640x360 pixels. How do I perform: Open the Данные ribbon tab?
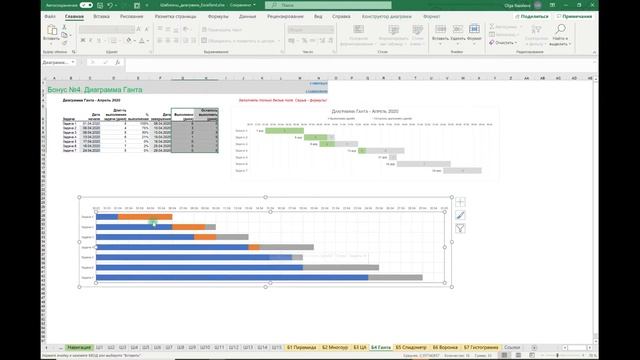click(247, 16)
